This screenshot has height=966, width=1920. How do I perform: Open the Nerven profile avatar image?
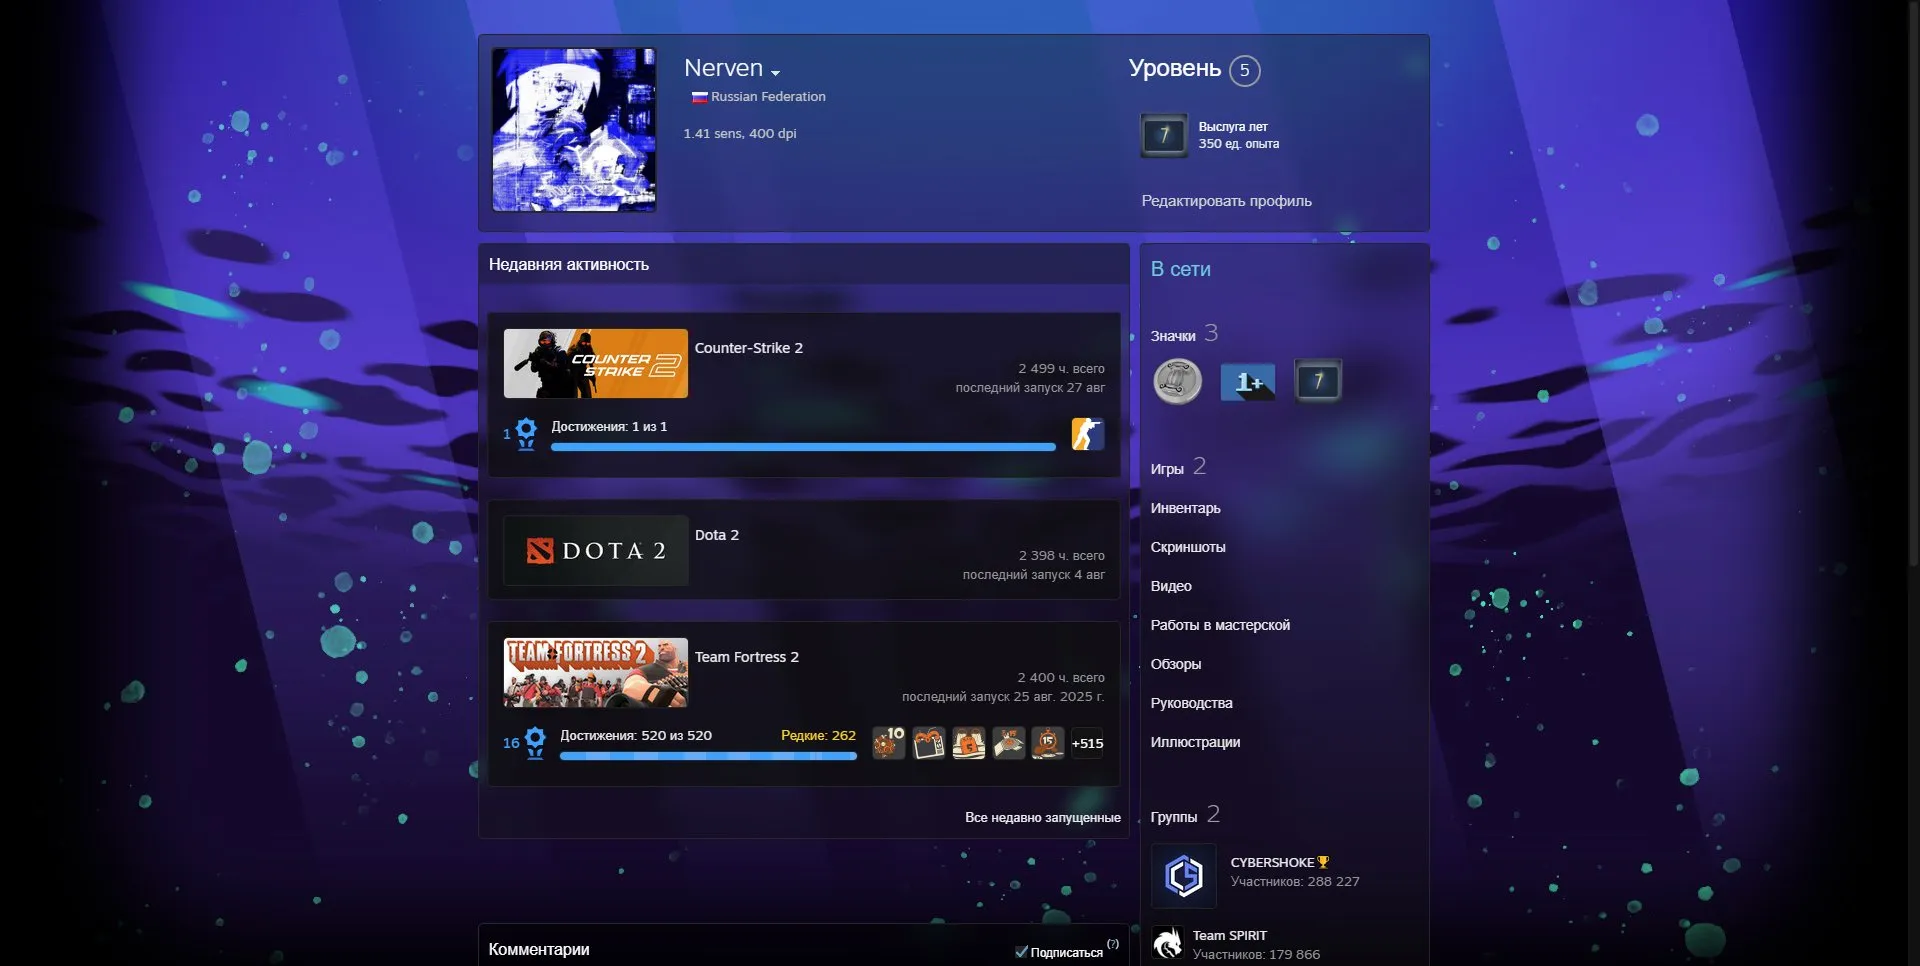(574, 130)
